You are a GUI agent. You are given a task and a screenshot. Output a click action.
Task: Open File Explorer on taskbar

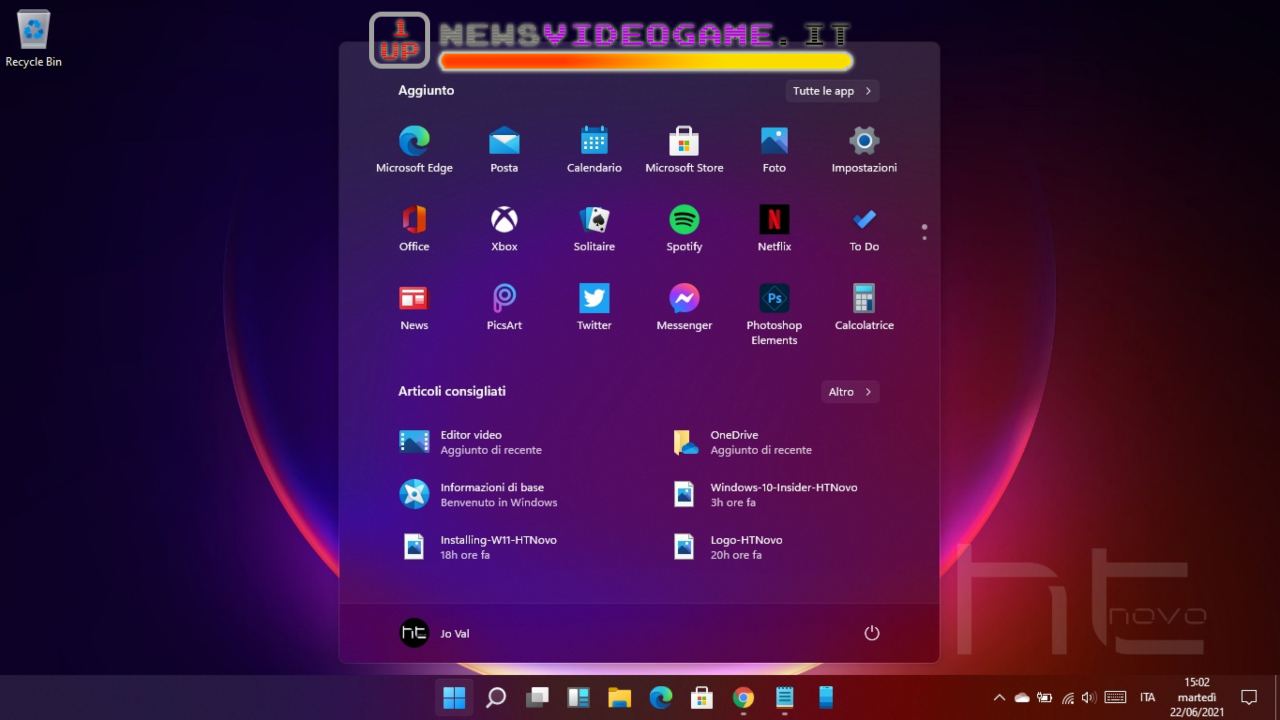(619, 697)
